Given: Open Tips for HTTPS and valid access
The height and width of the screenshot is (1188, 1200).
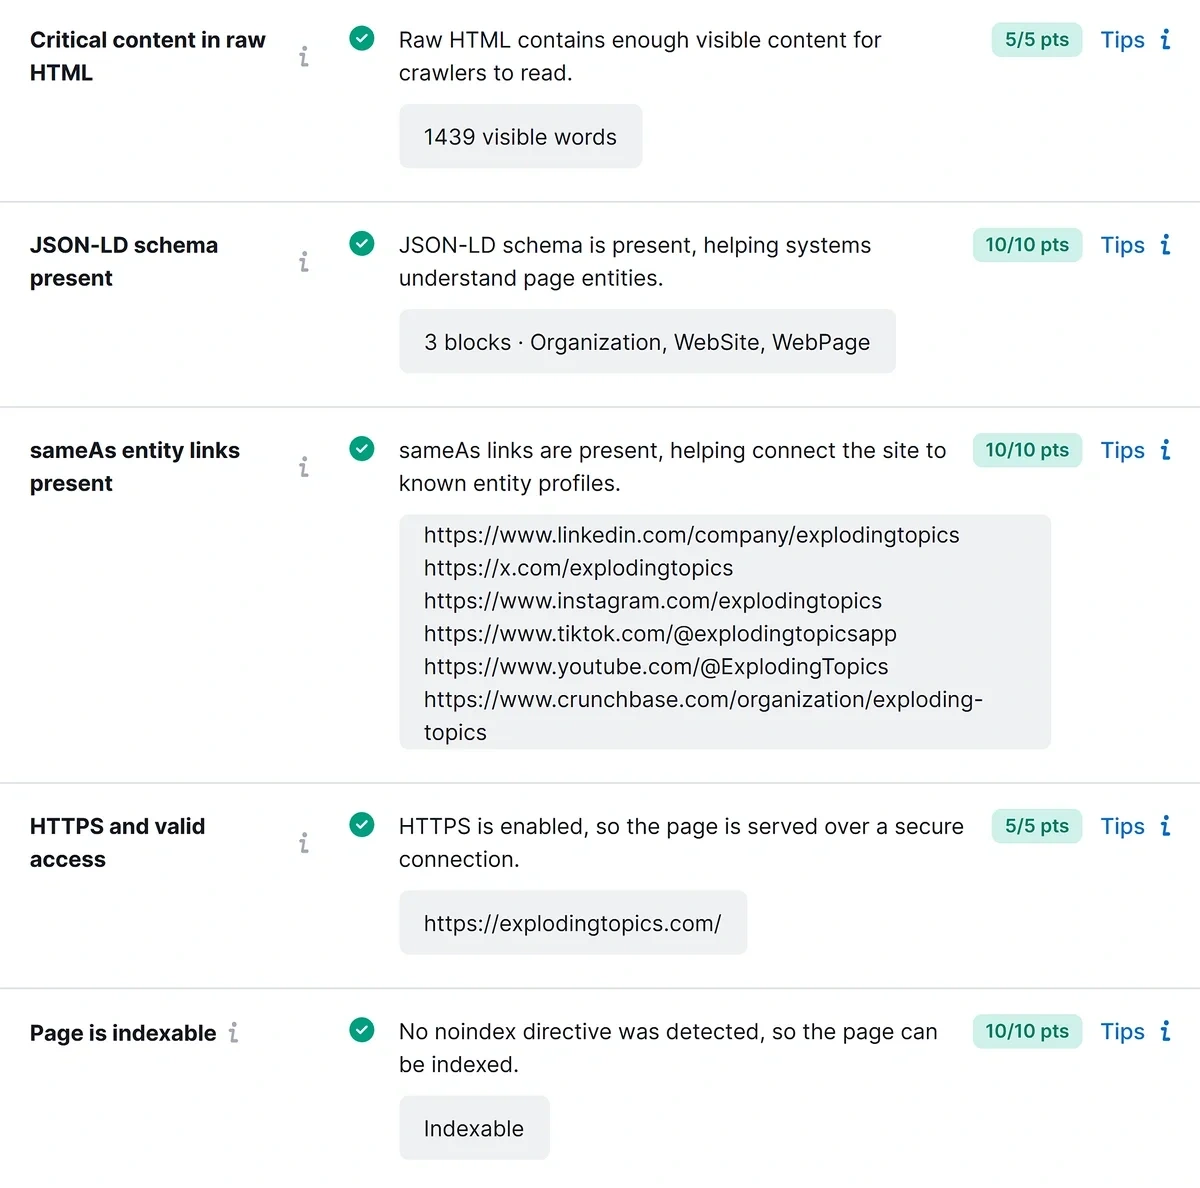Looking at the screenshot, I should click(x=1122, y=826).
